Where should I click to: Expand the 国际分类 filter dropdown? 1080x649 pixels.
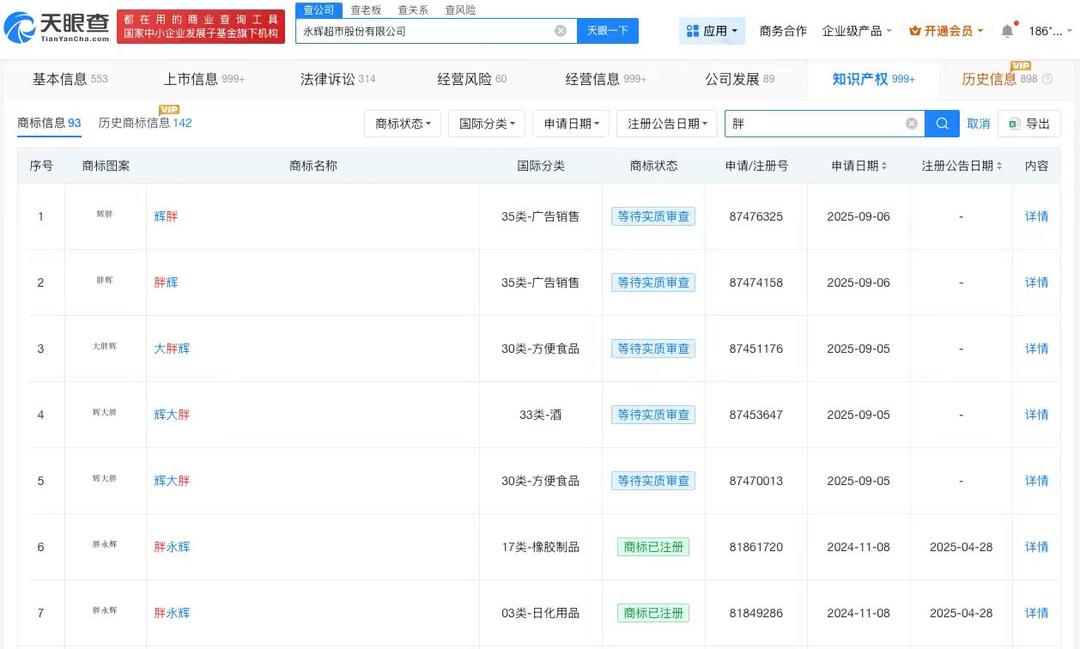pos(488,124)
